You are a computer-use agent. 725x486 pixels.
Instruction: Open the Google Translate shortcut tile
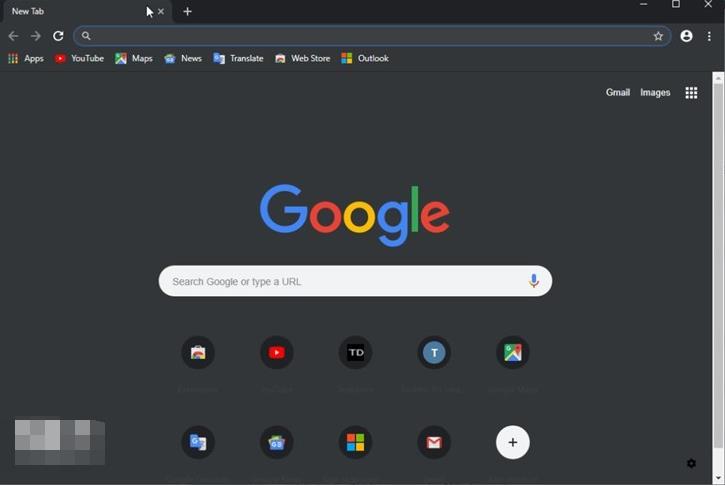[198, 442]
